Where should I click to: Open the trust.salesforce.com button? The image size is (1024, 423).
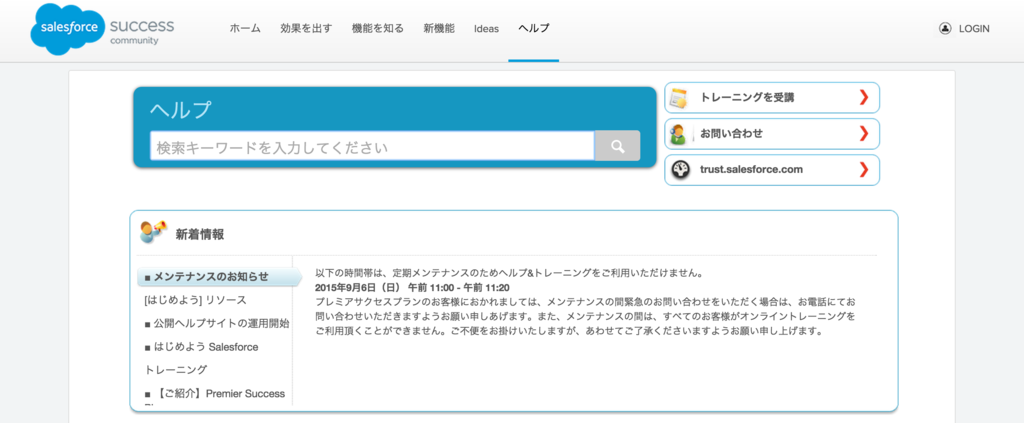pos(772,170)
